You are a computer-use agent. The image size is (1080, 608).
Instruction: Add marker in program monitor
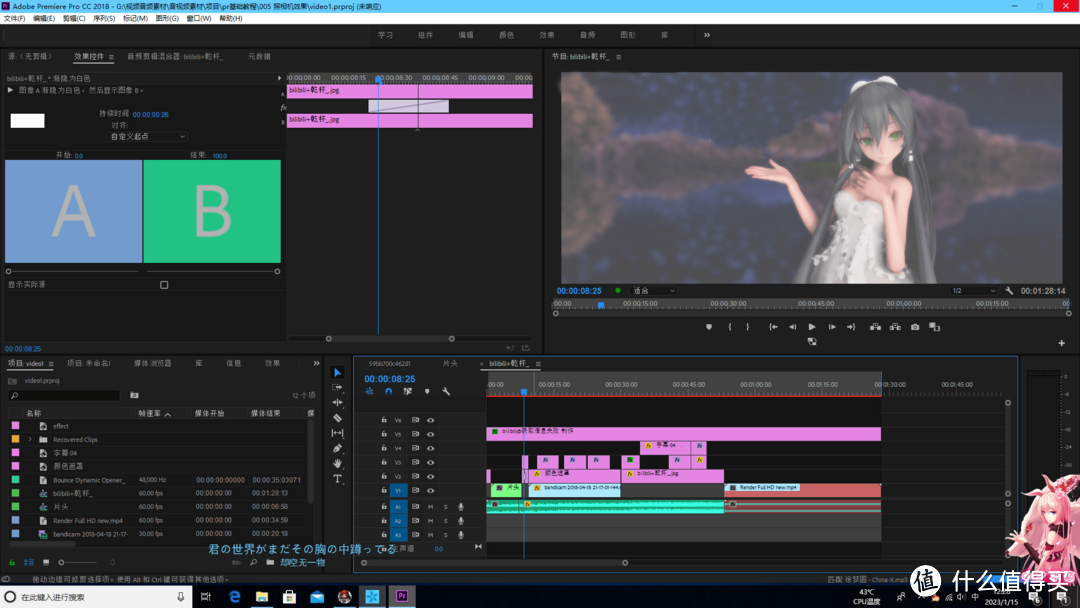[709, 327]
